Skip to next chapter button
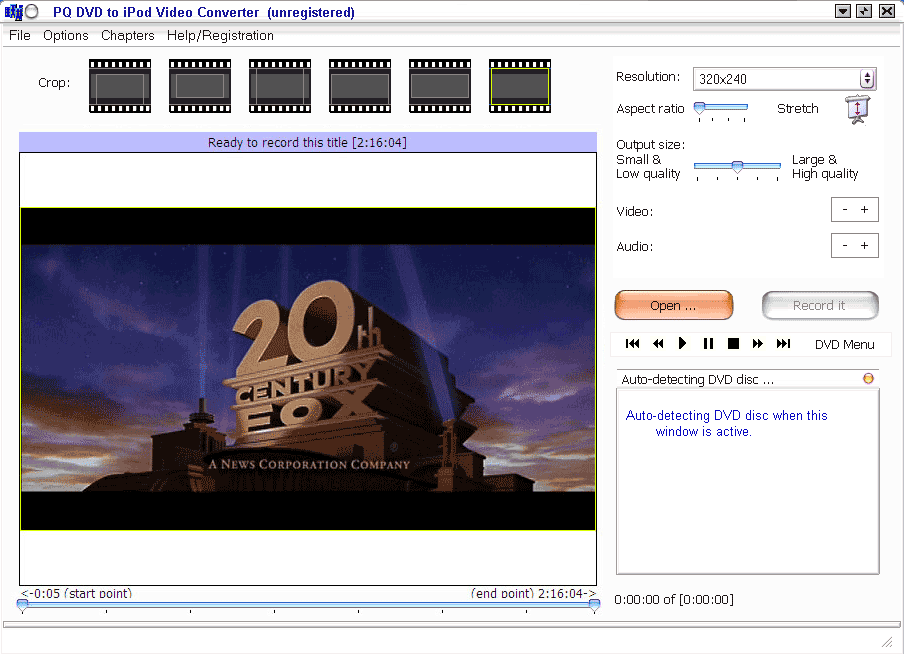 pos(783,344)
